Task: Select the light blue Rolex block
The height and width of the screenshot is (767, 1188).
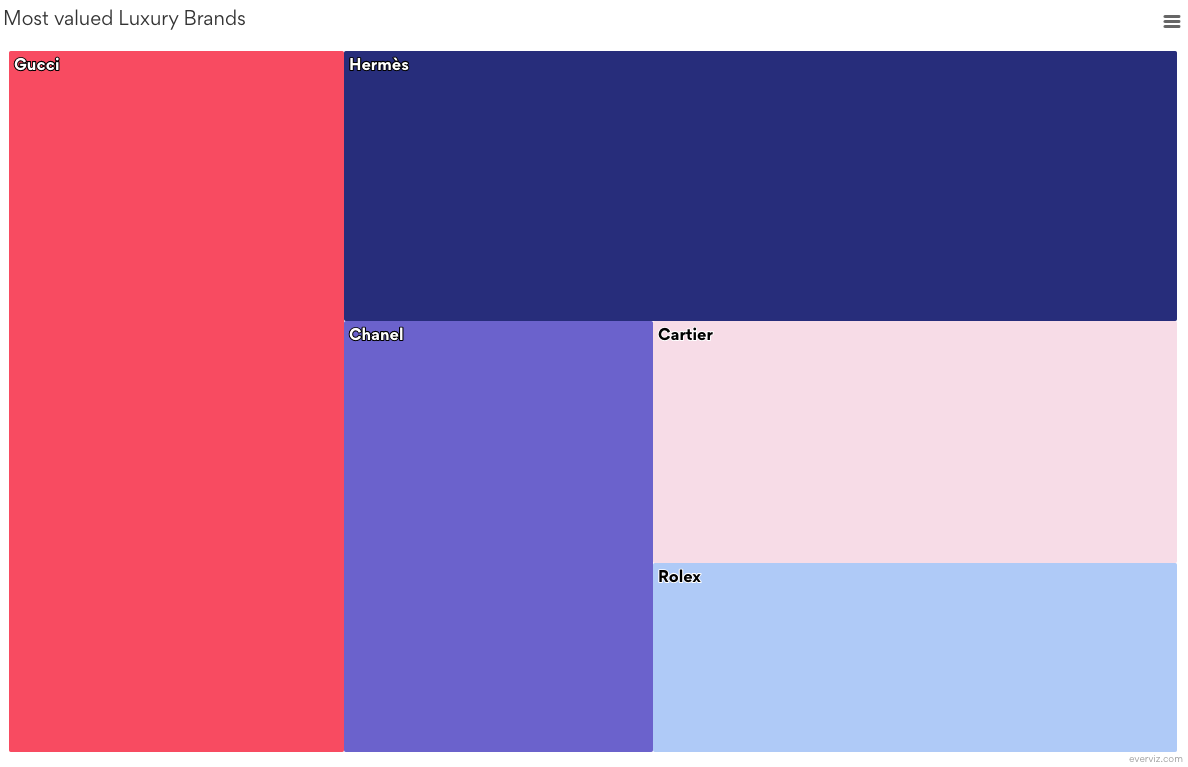Action: pyautogui.click(x=914, y=657)
